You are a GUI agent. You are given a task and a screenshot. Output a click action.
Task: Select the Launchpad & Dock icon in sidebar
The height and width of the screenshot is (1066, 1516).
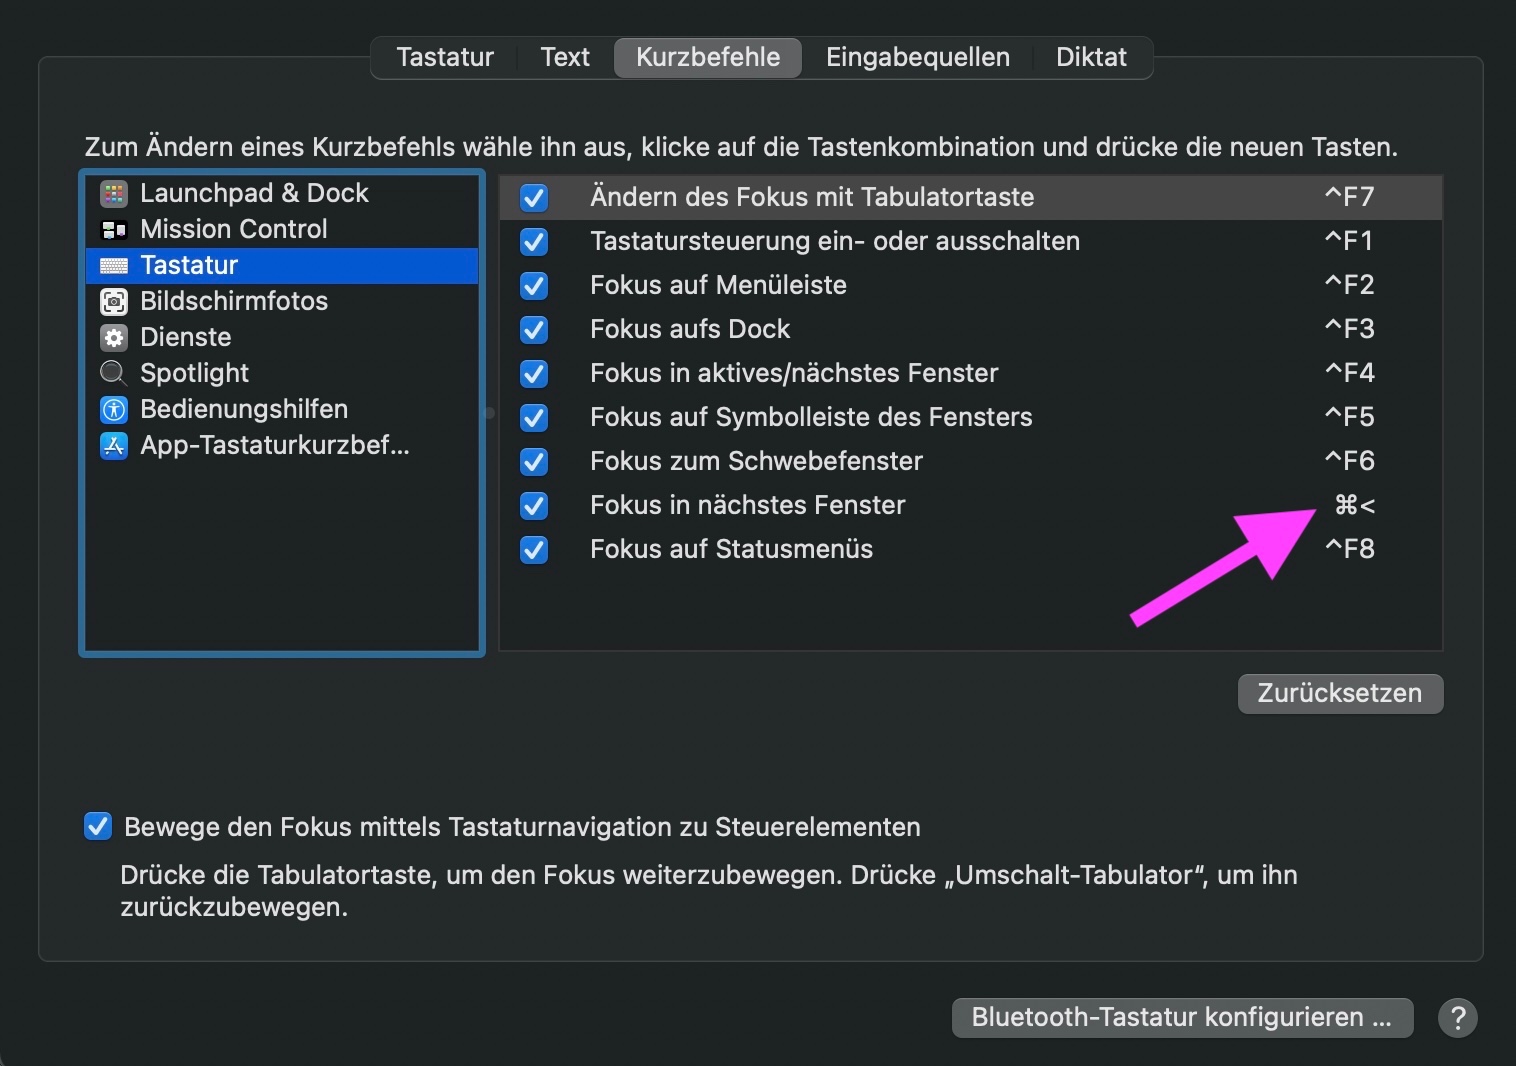(x=114, y=193)
